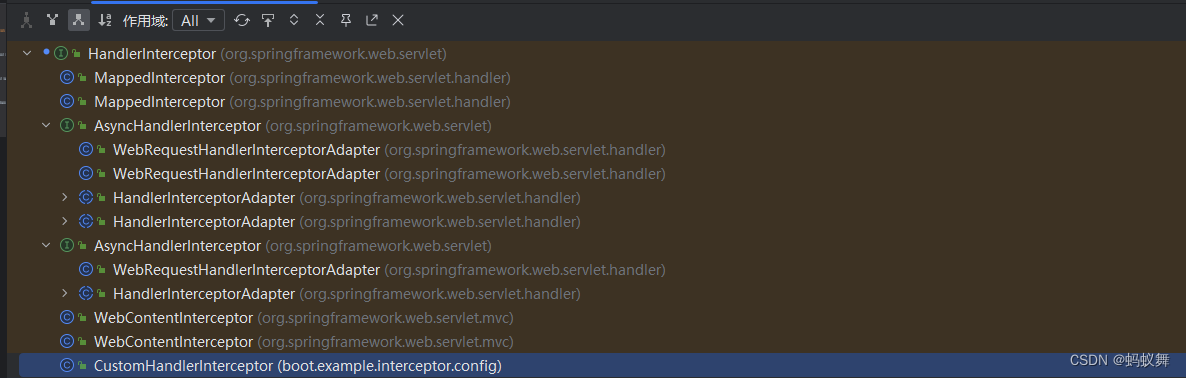1186x378 pixels.
Task: Select the last HandlerInterceptorAdapter row
Action: (602, 293)
